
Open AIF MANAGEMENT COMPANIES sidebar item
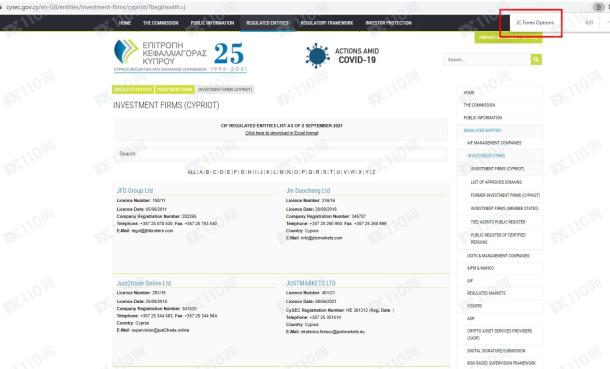coord(494,143)
